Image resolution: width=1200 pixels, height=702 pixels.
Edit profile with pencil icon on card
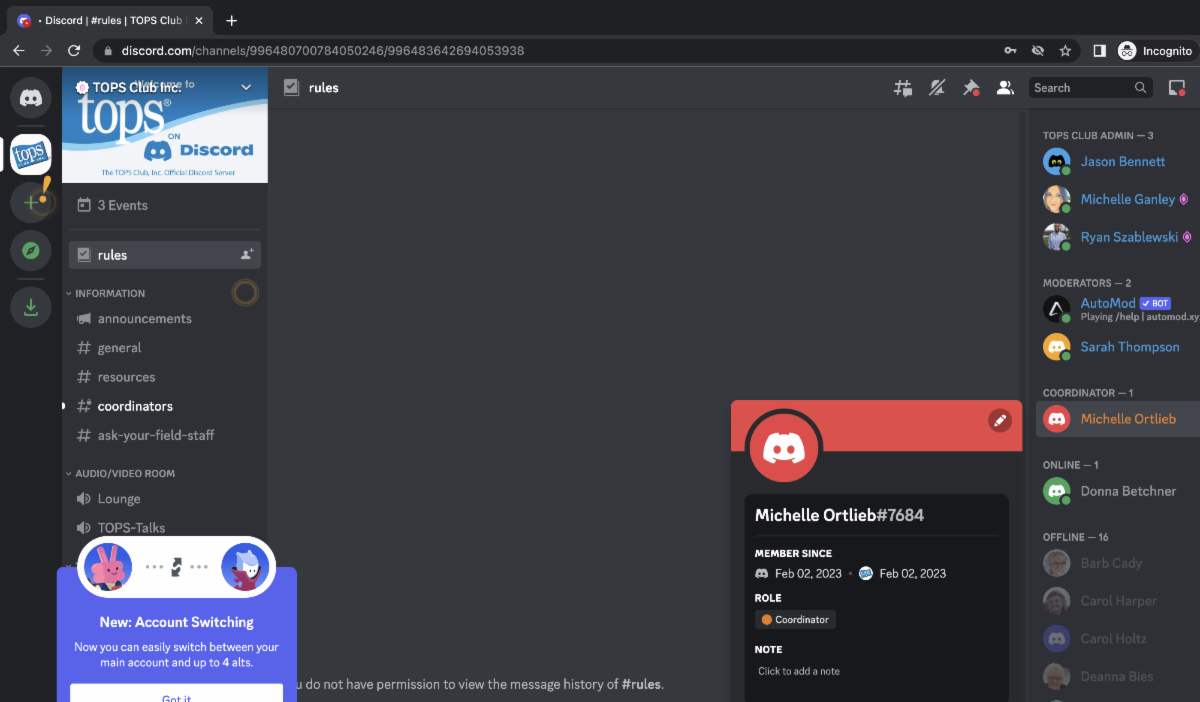[1000, 421]
